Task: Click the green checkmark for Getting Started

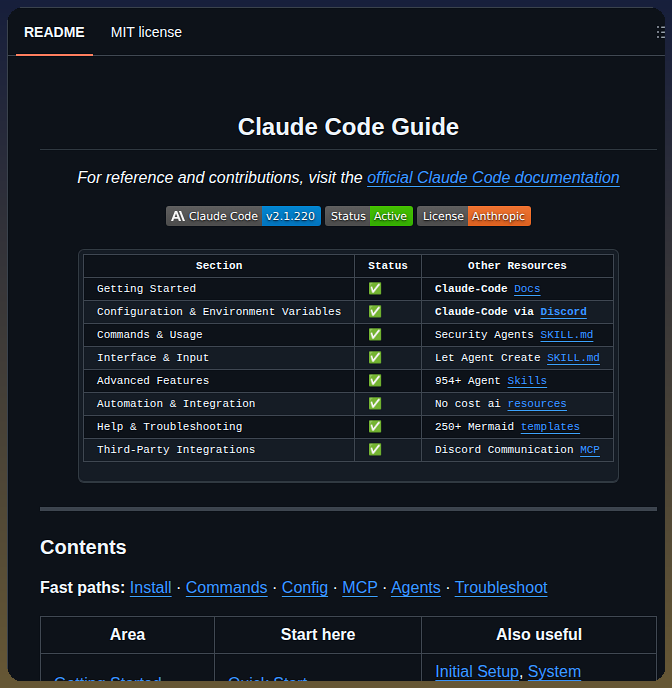Action: tap(375, 288)
